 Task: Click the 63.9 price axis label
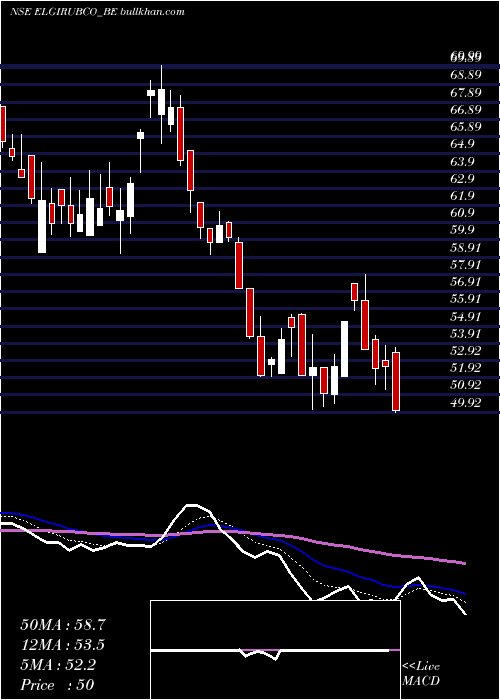pyautogui.click(x=462, y=161)
